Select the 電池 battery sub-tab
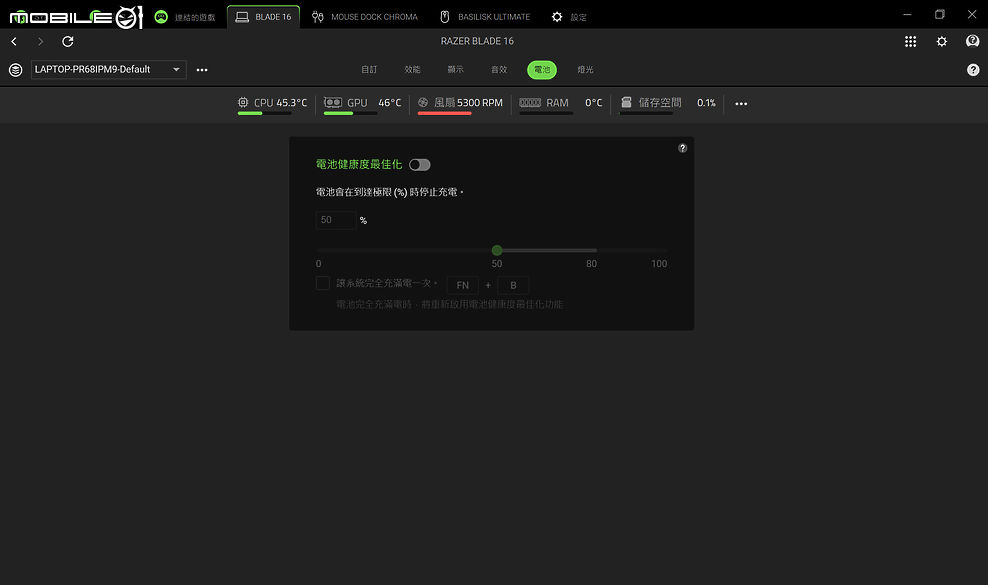Viewport: 988px width, 585px height. pos(542,69)
